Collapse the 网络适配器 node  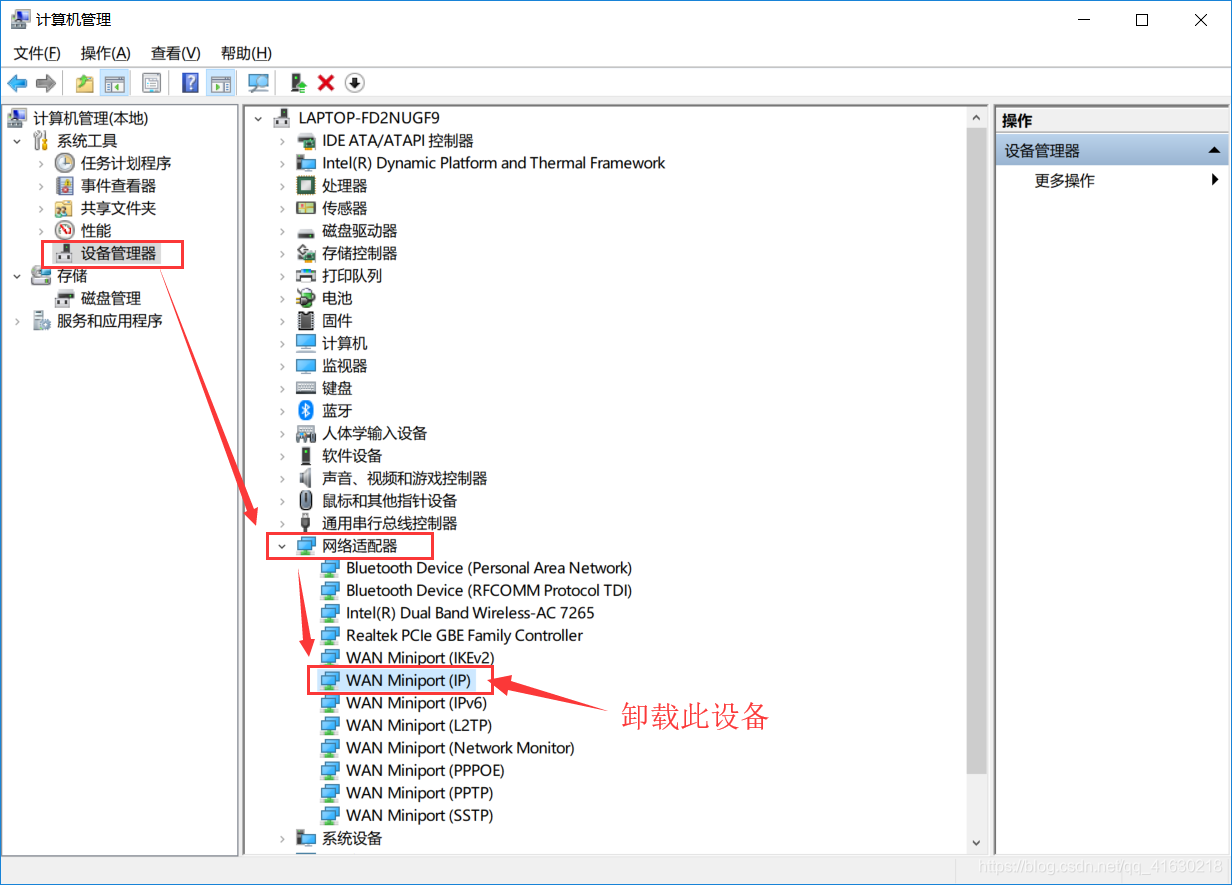[x=282, y=546]
